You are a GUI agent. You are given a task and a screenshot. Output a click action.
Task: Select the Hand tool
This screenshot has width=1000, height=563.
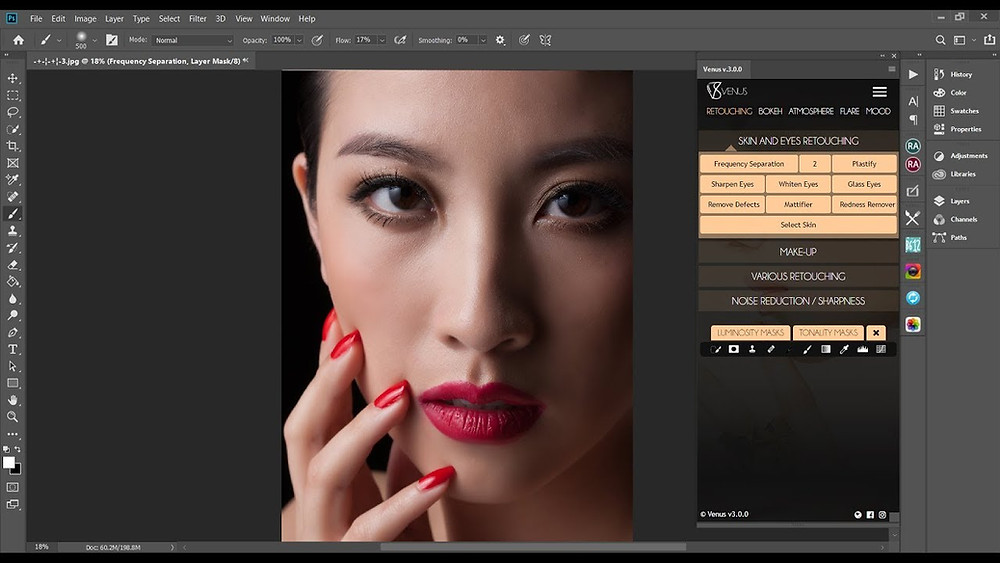pos(13,400)
